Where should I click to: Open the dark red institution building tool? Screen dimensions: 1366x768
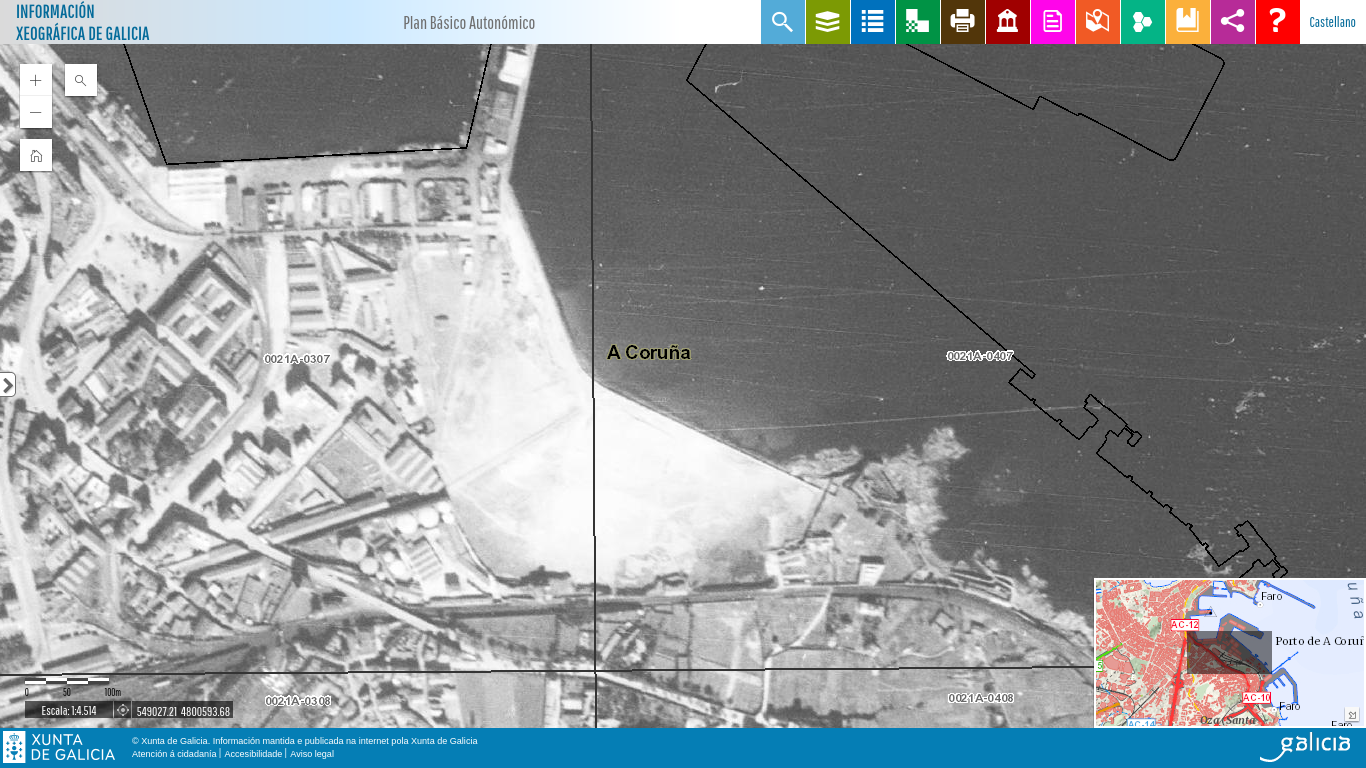(1008, 22)
